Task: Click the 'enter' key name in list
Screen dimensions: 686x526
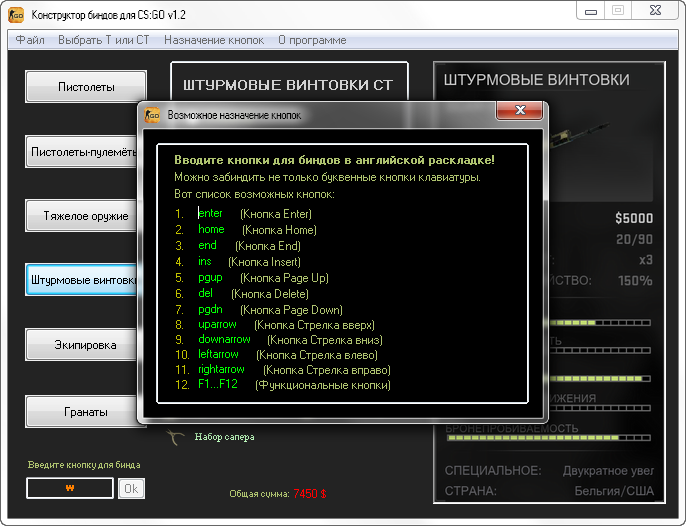Action: click(210, 213)
